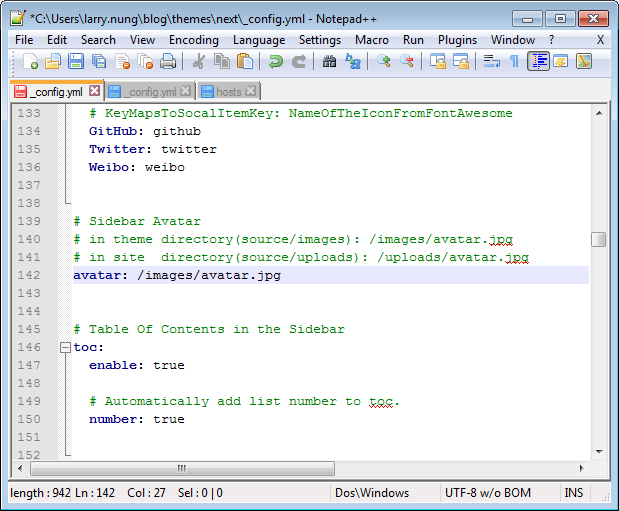Close the active _config.yml tab
This screenshot has height=511, width=619.
tap(94, 91)
